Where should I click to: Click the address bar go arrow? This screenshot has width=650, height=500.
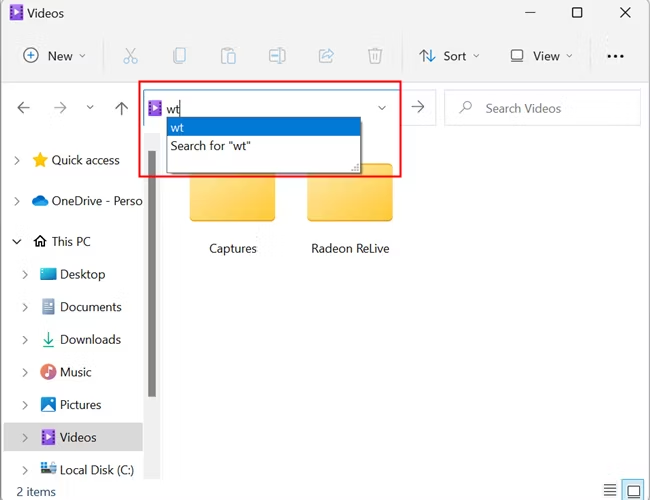coord(419,108)
